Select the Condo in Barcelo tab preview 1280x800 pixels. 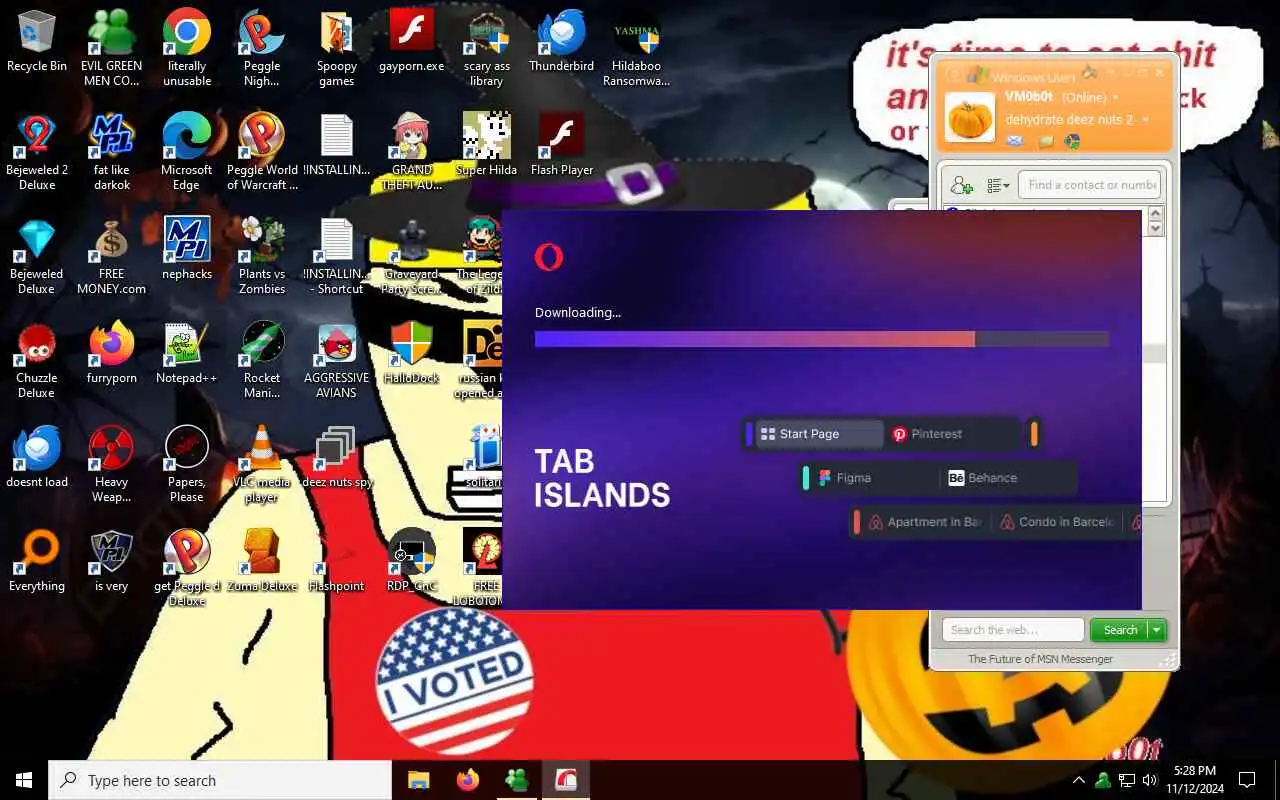pyautogui.click(x=1056, y=522)
